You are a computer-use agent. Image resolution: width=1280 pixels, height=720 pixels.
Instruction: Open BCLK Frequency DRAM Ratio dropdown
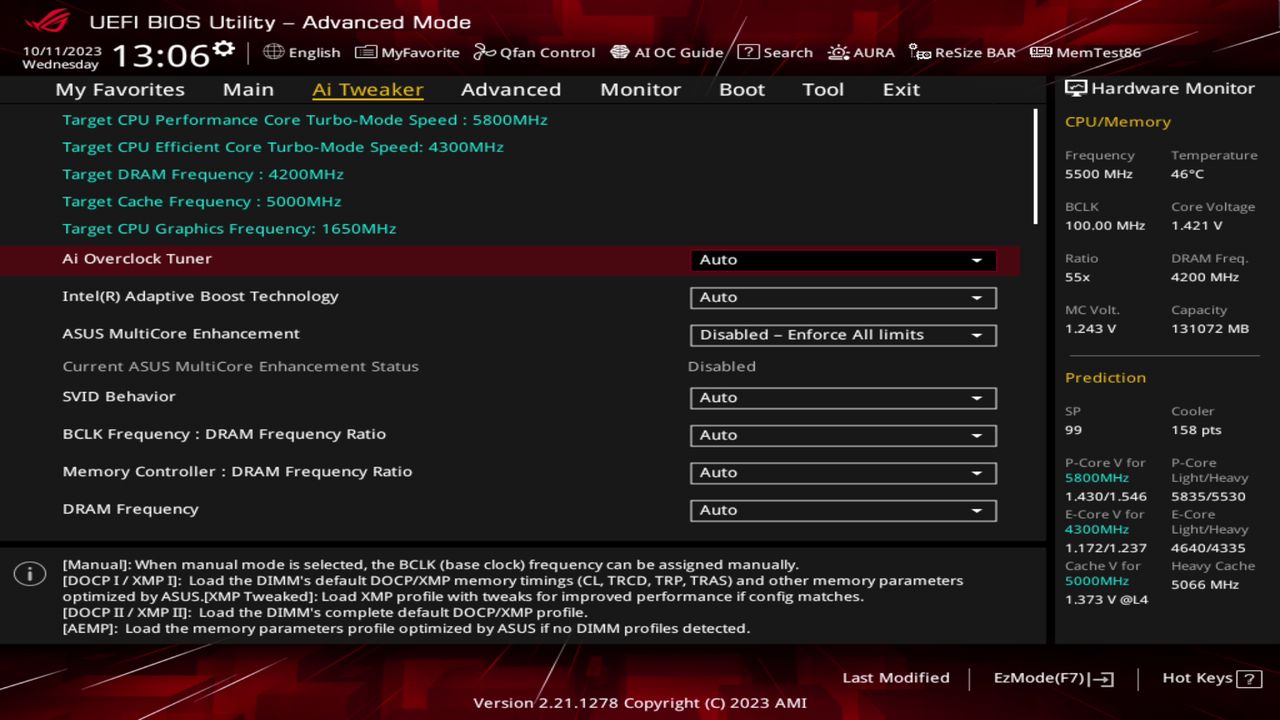843,435
